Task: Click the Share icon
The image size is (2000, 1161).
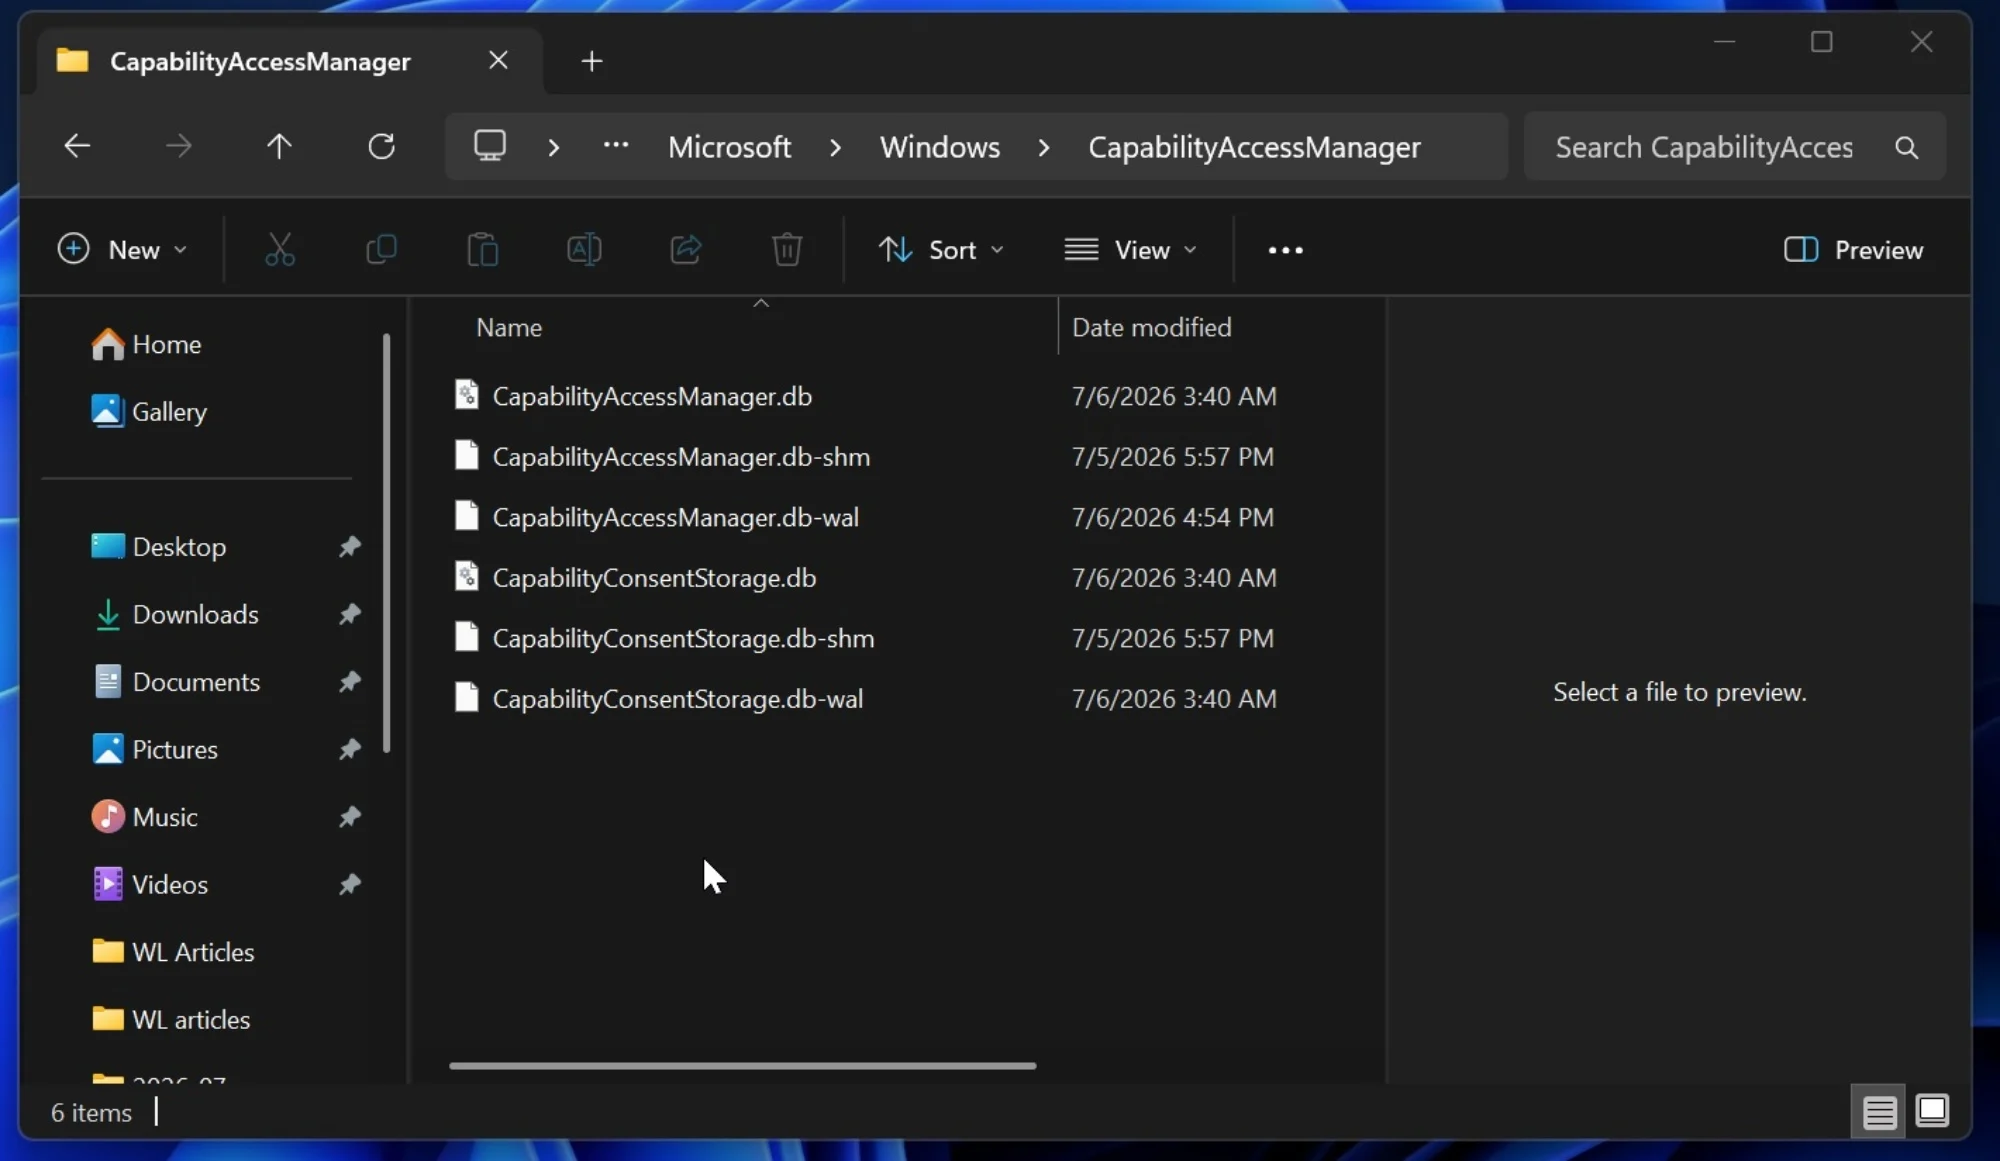Action: pos(686,249)
